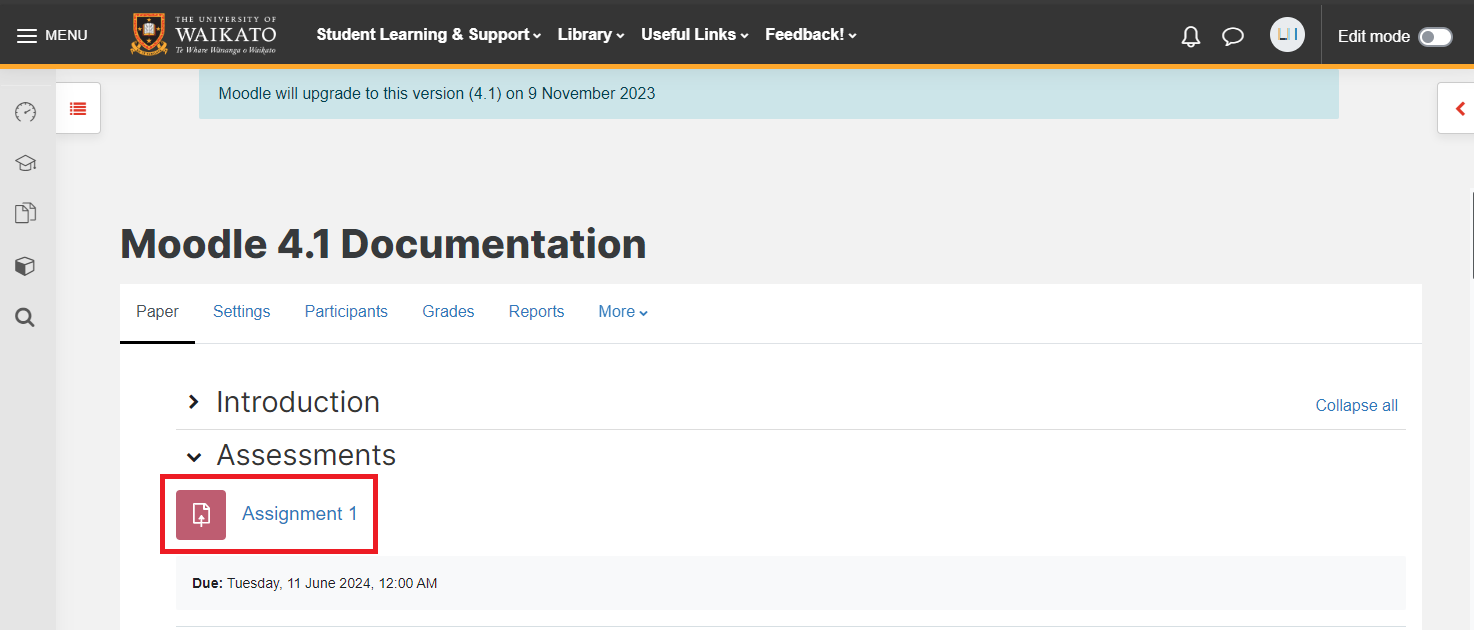Click the Assessments section heading
Viewport: 1476px width, 634px height.
[306, 455]
